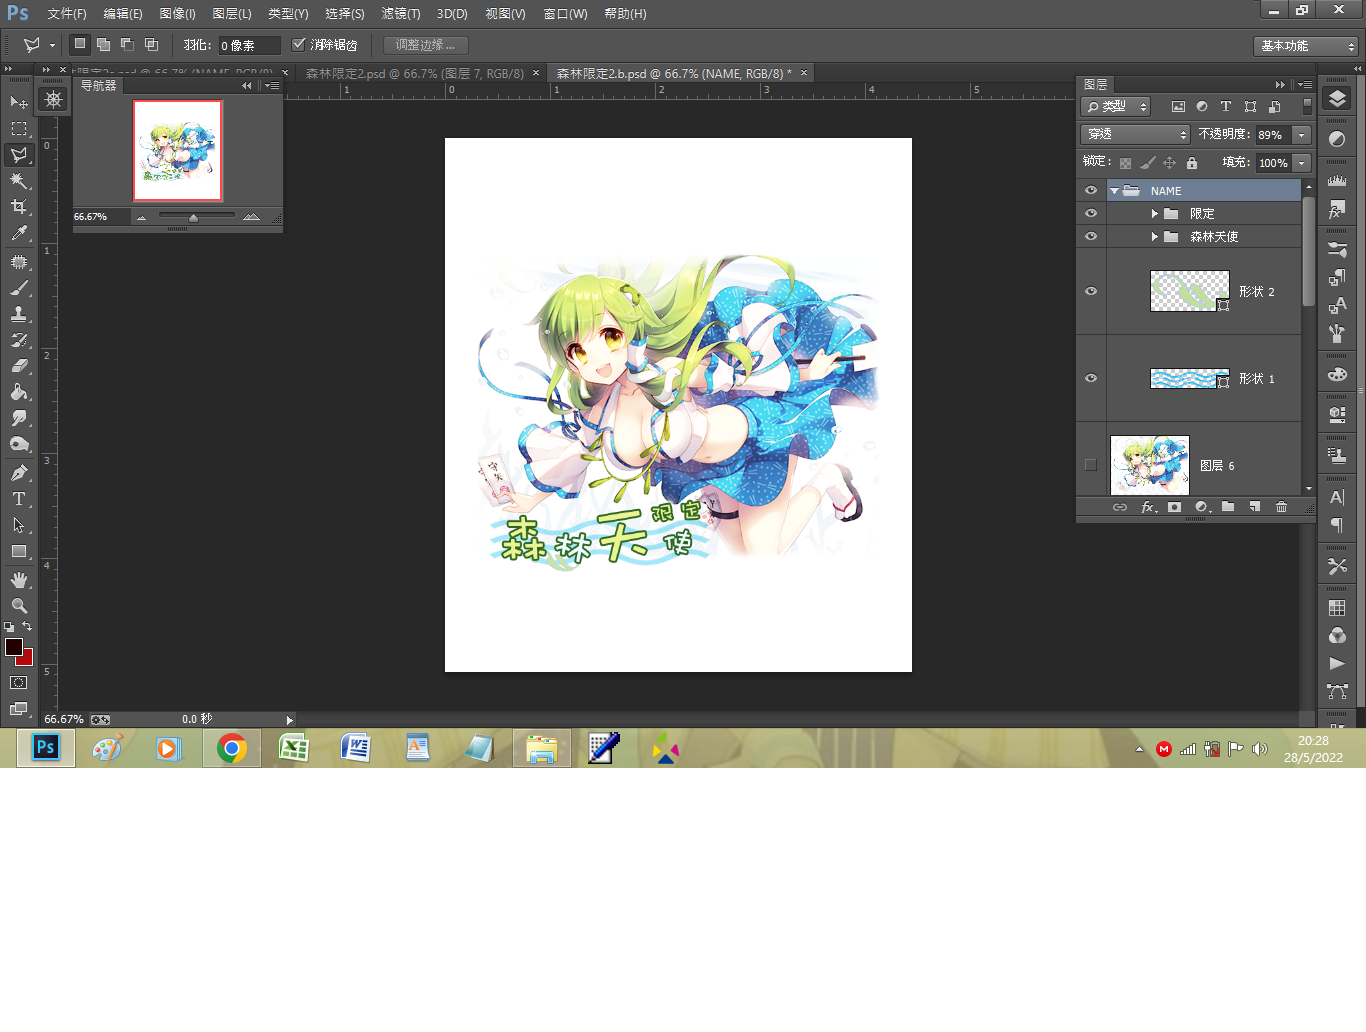Select the Clone Stamp tool

point(19,314)
